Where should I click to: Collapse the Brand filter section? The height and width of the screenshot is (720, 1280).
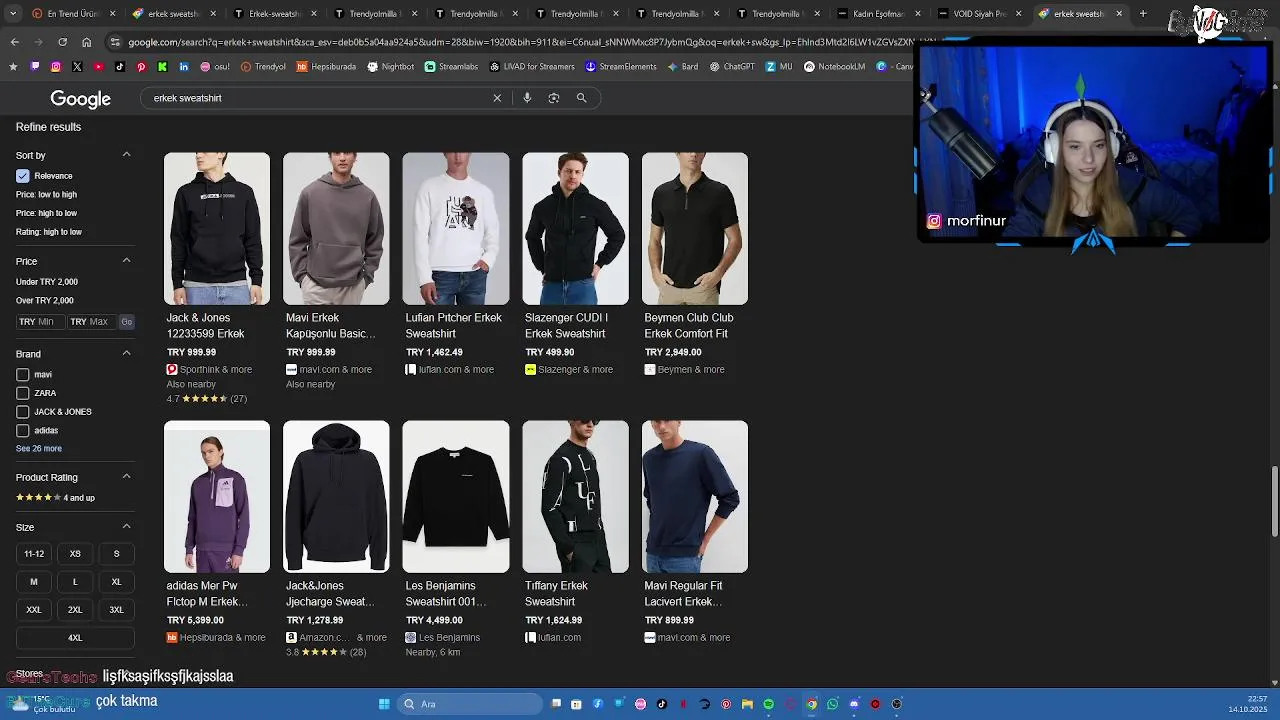click(x=126, y=353)
